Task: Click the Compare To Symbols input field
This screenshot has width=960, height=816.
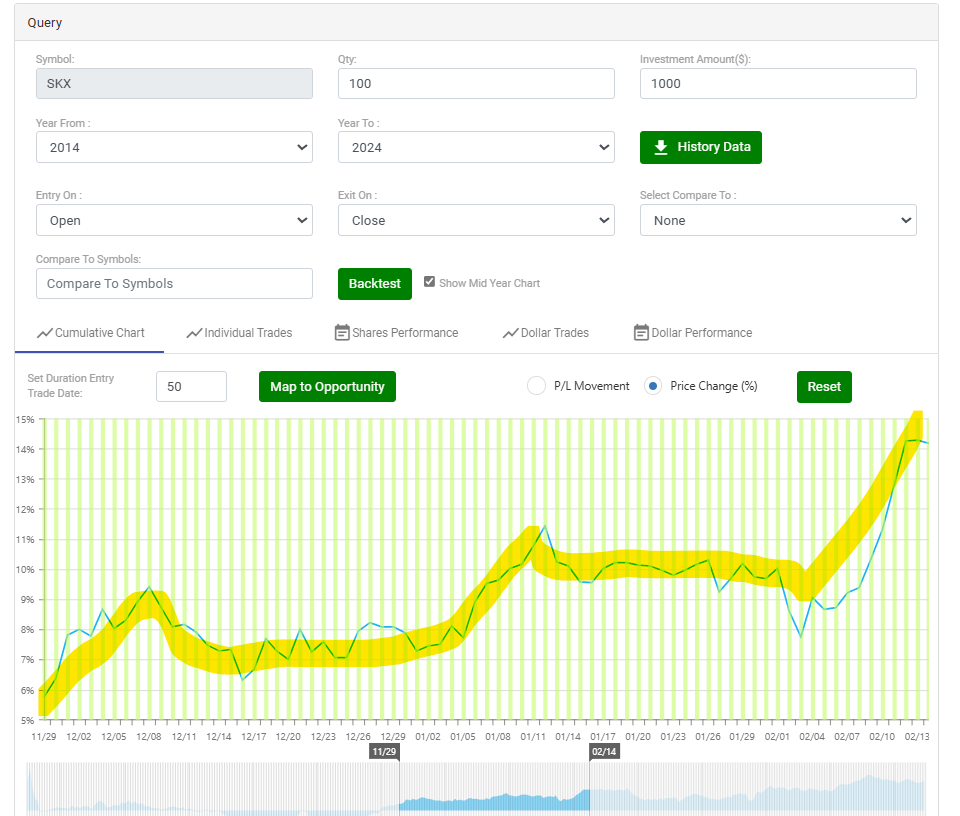Action: pos(174,283)
